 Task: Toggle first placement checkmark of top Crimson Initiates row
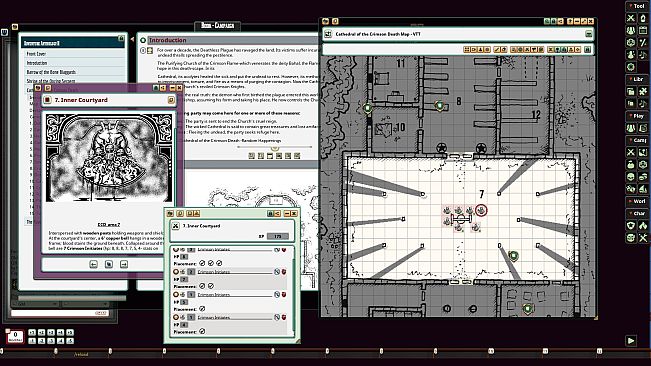(202, 264)
